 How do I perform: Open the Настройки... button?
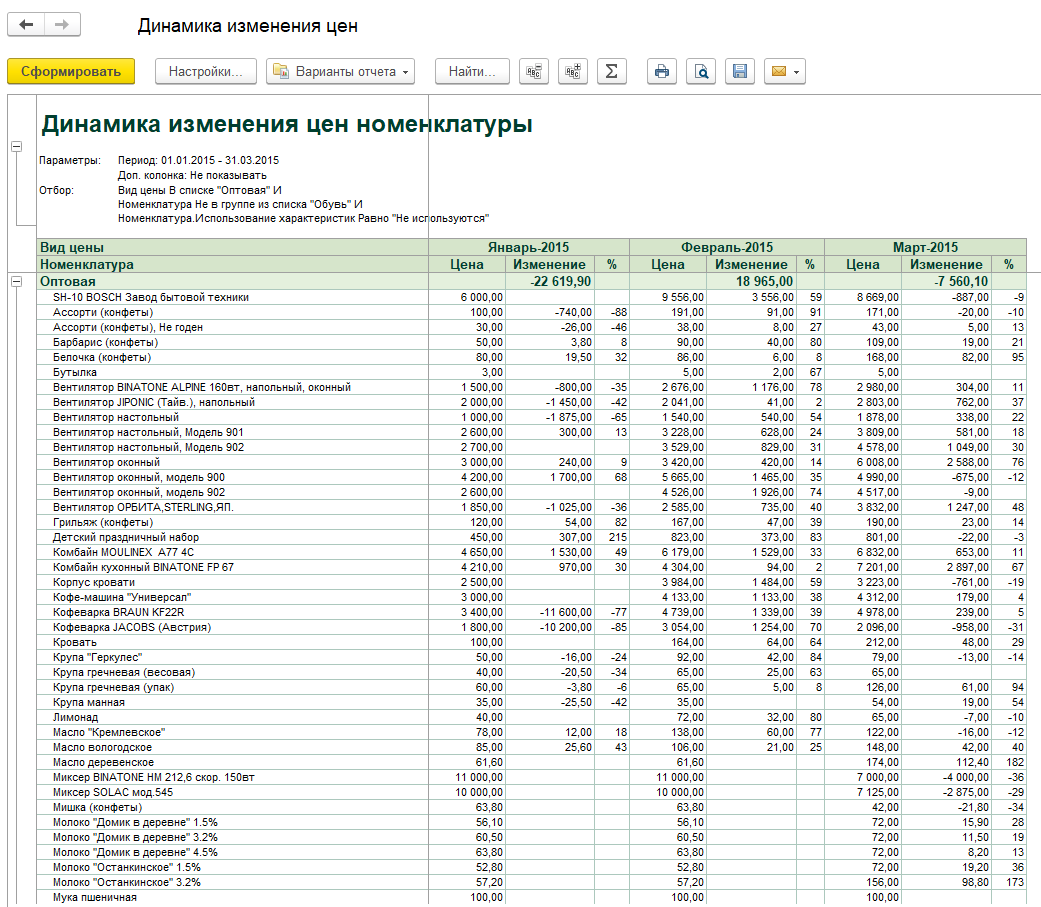click(206, 71)
